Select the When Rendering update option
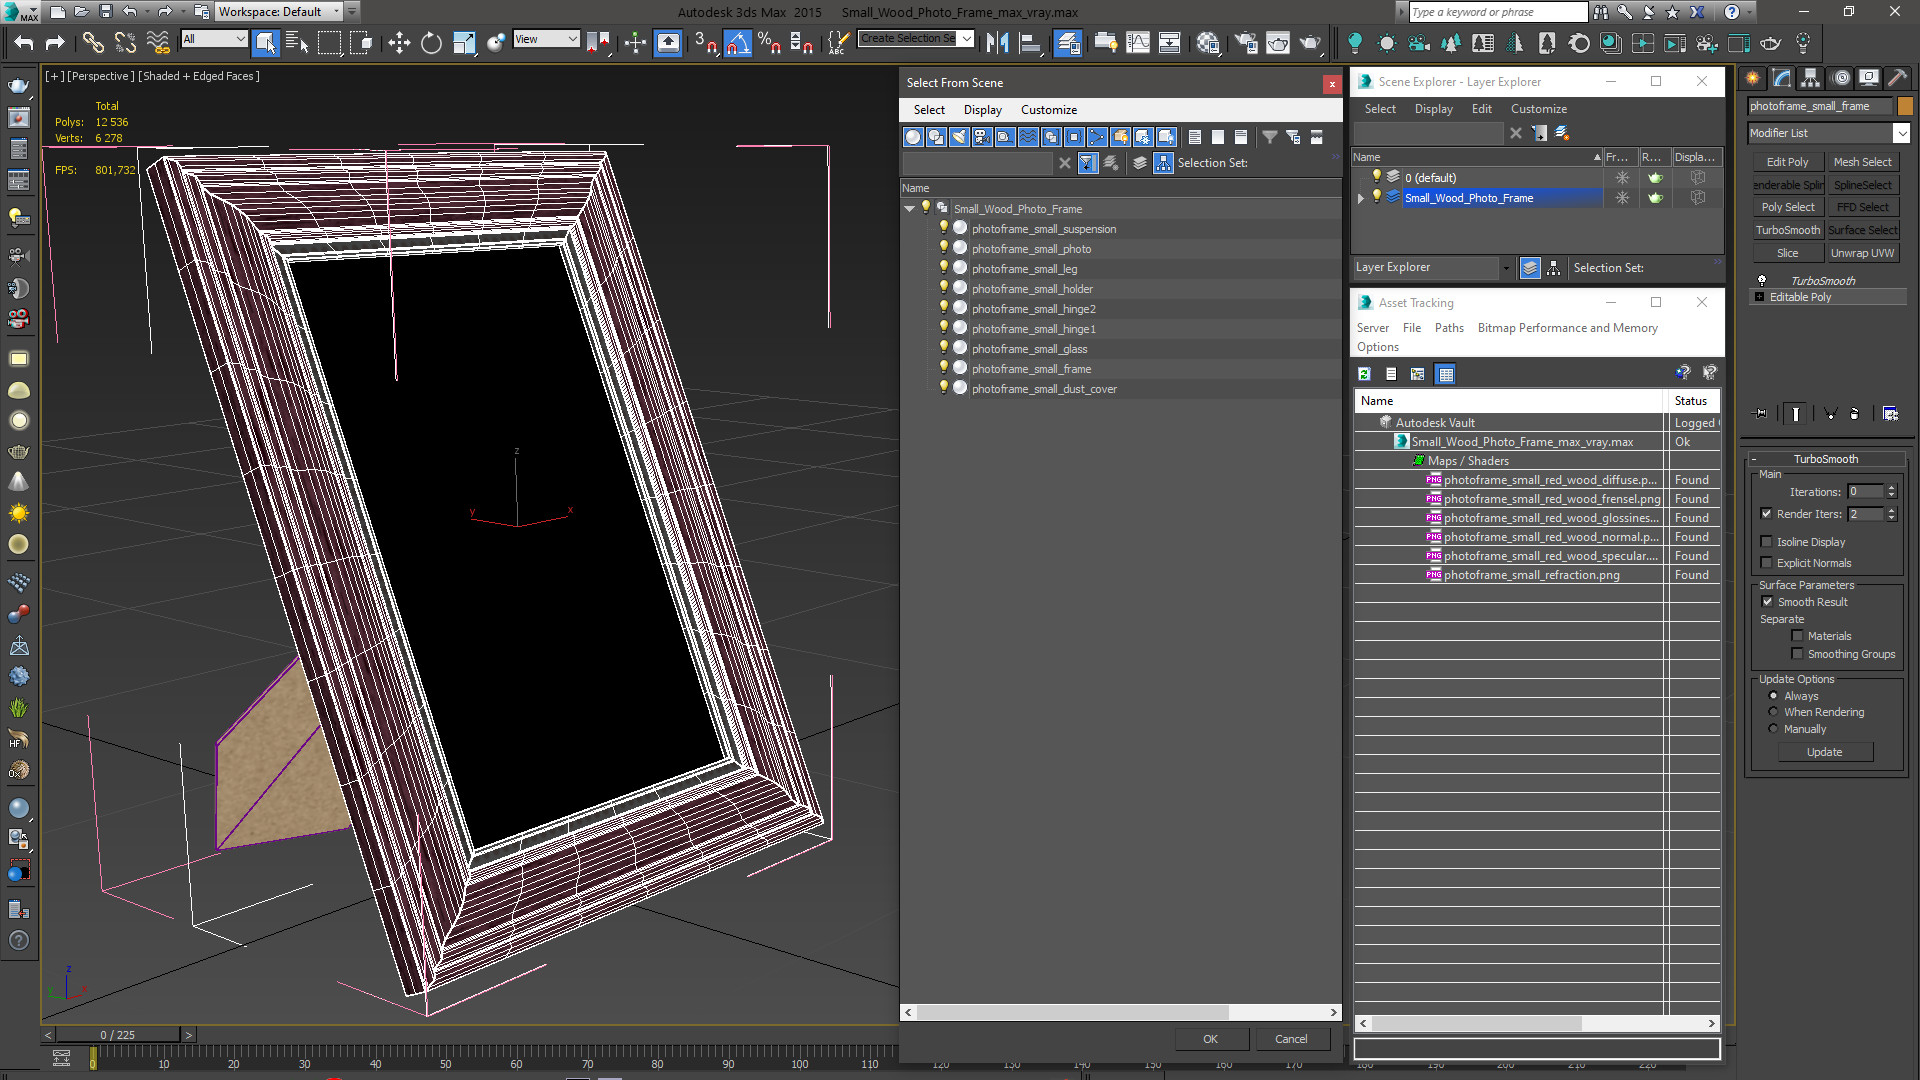Image resolution: width=1920 pixels, height=1080 pixels. point(1774,712)
